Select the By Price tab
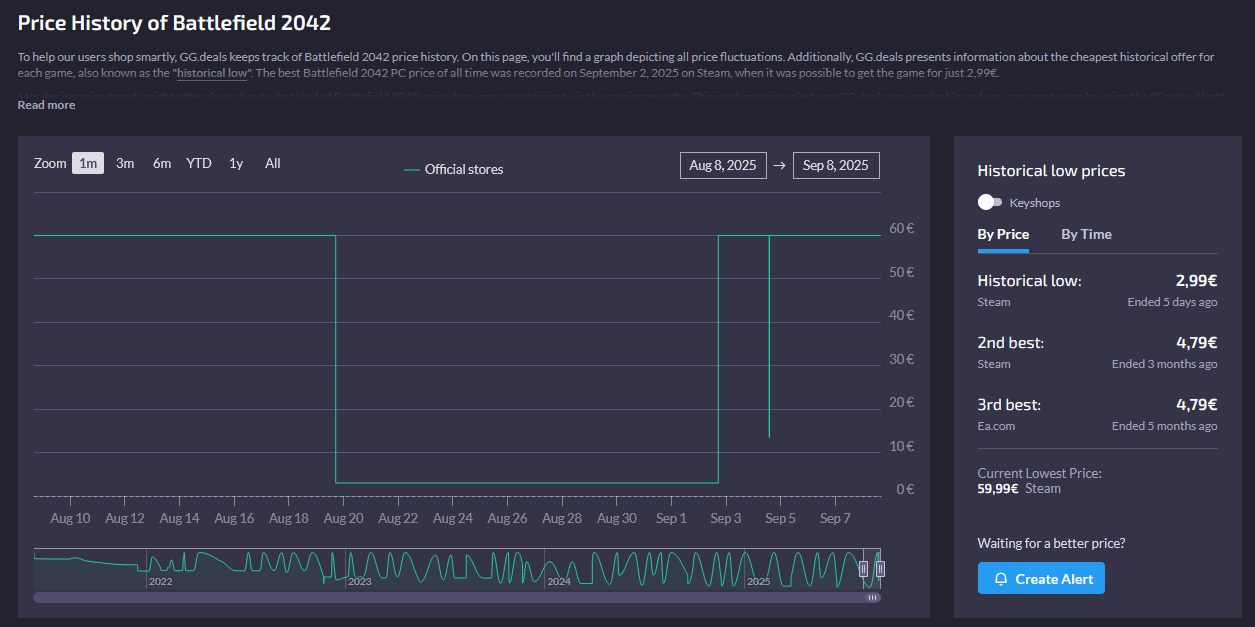1255x627 pixels. [x=1003, y=234]
